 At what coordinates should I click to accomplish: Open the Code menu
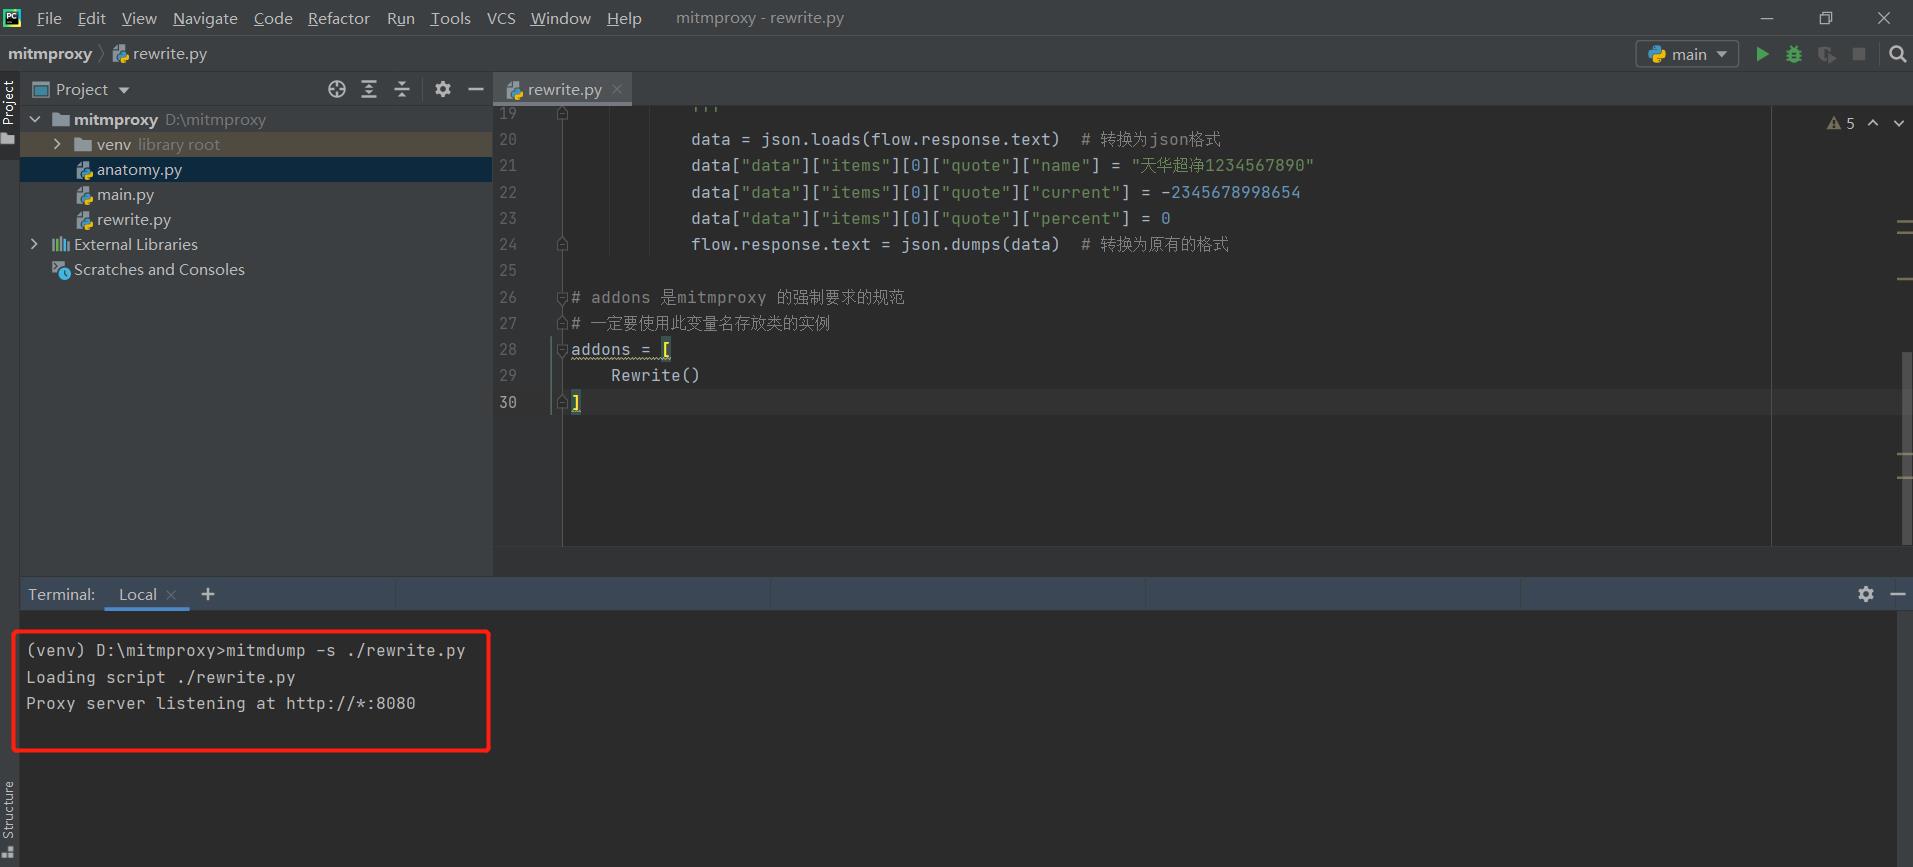click(273, 18)
